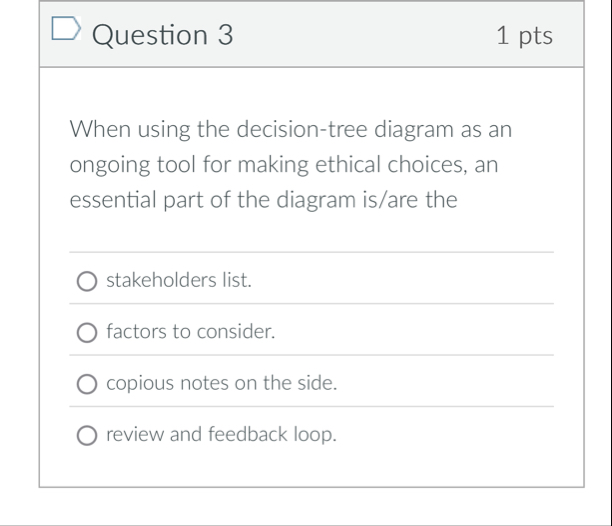The image size is (612, 526).
Task: Click the word 'factors' in second option
Action: pyautogui.click(x=134, y=331)
